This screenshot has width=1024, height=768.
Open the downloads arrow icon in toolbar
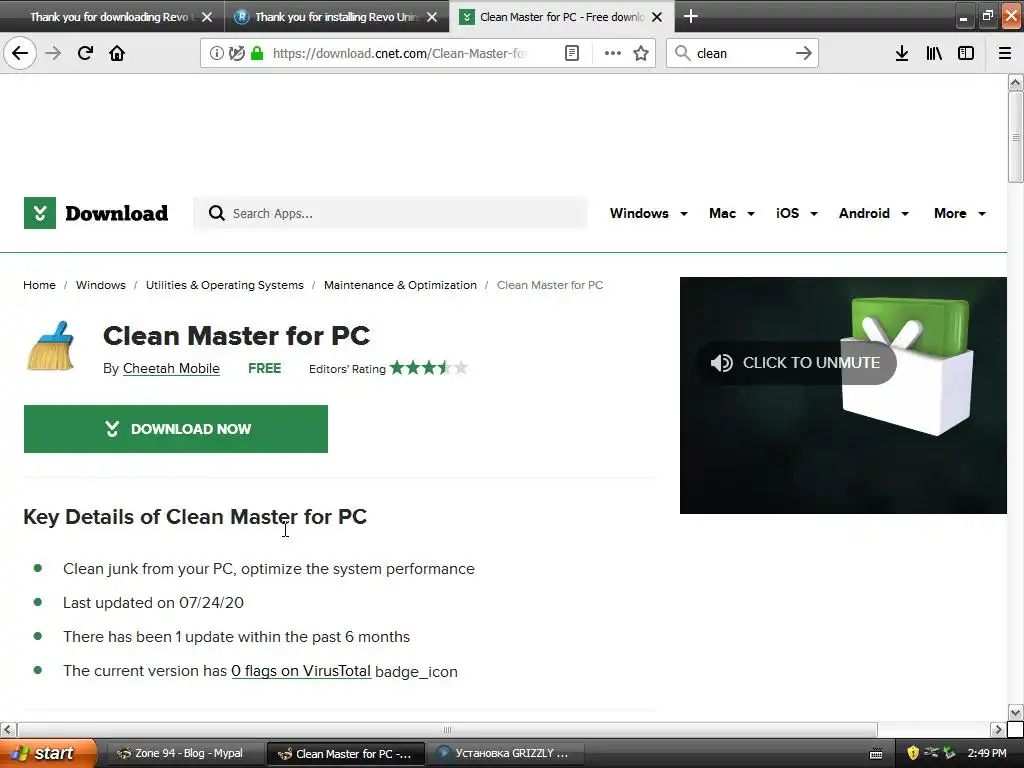(x=902, y=53)
